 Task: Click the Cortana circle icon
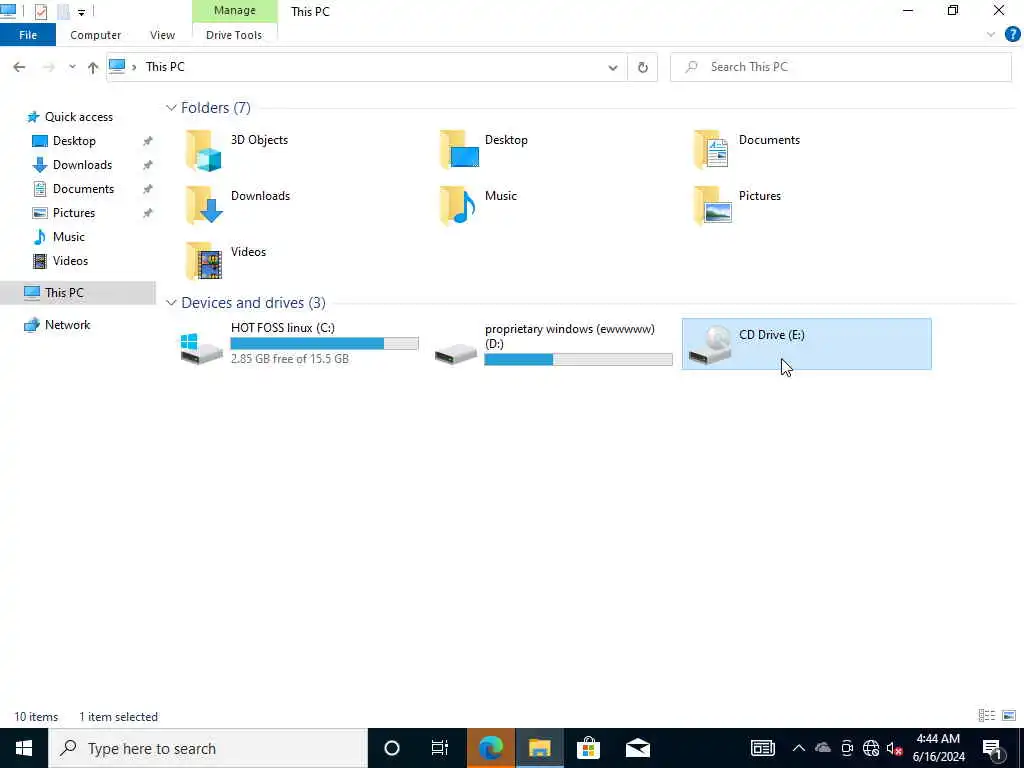392,748
